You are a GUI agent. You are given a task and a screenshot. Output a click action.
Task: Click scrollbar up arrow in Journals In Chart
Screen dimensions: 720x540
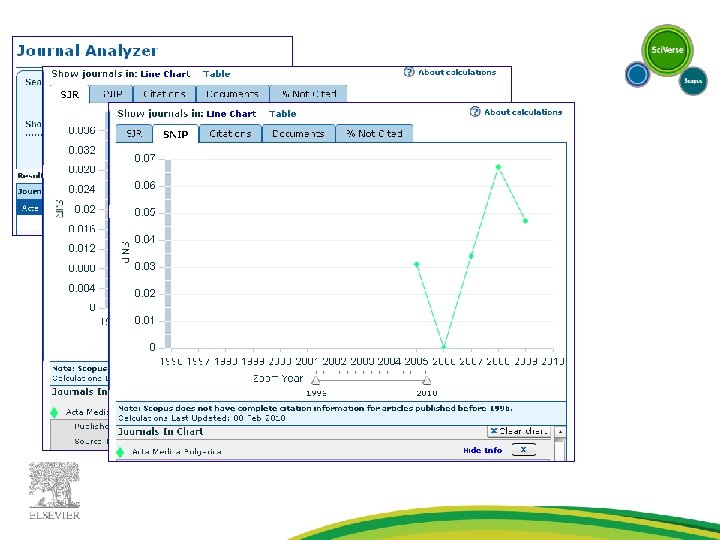coord(560,432)
